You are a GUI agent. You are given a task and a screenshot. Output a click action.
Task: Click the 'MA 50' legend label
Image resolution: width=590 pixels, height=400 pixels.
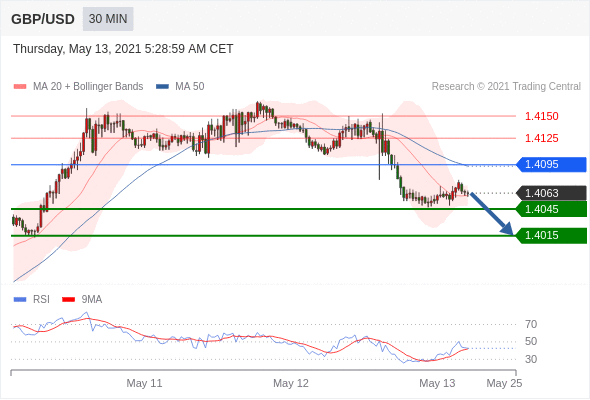[190, 87]
